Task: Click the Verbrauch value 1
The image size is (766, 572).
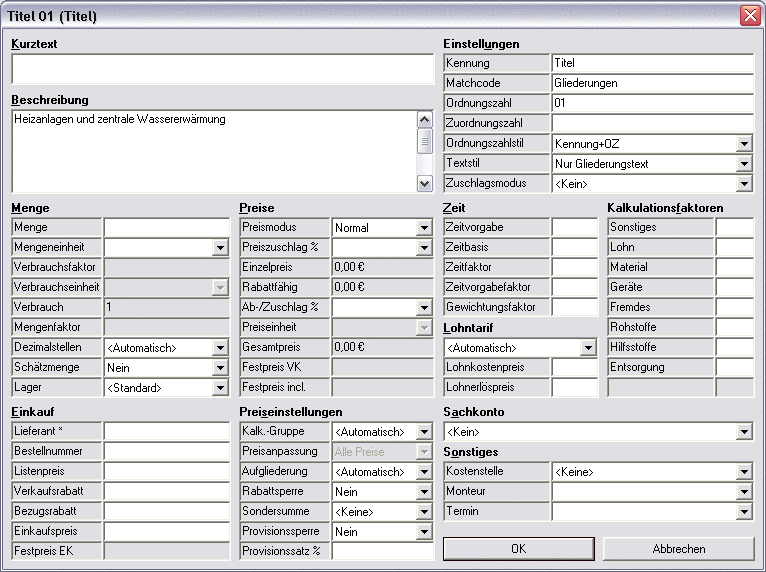Action: (109, 307)
